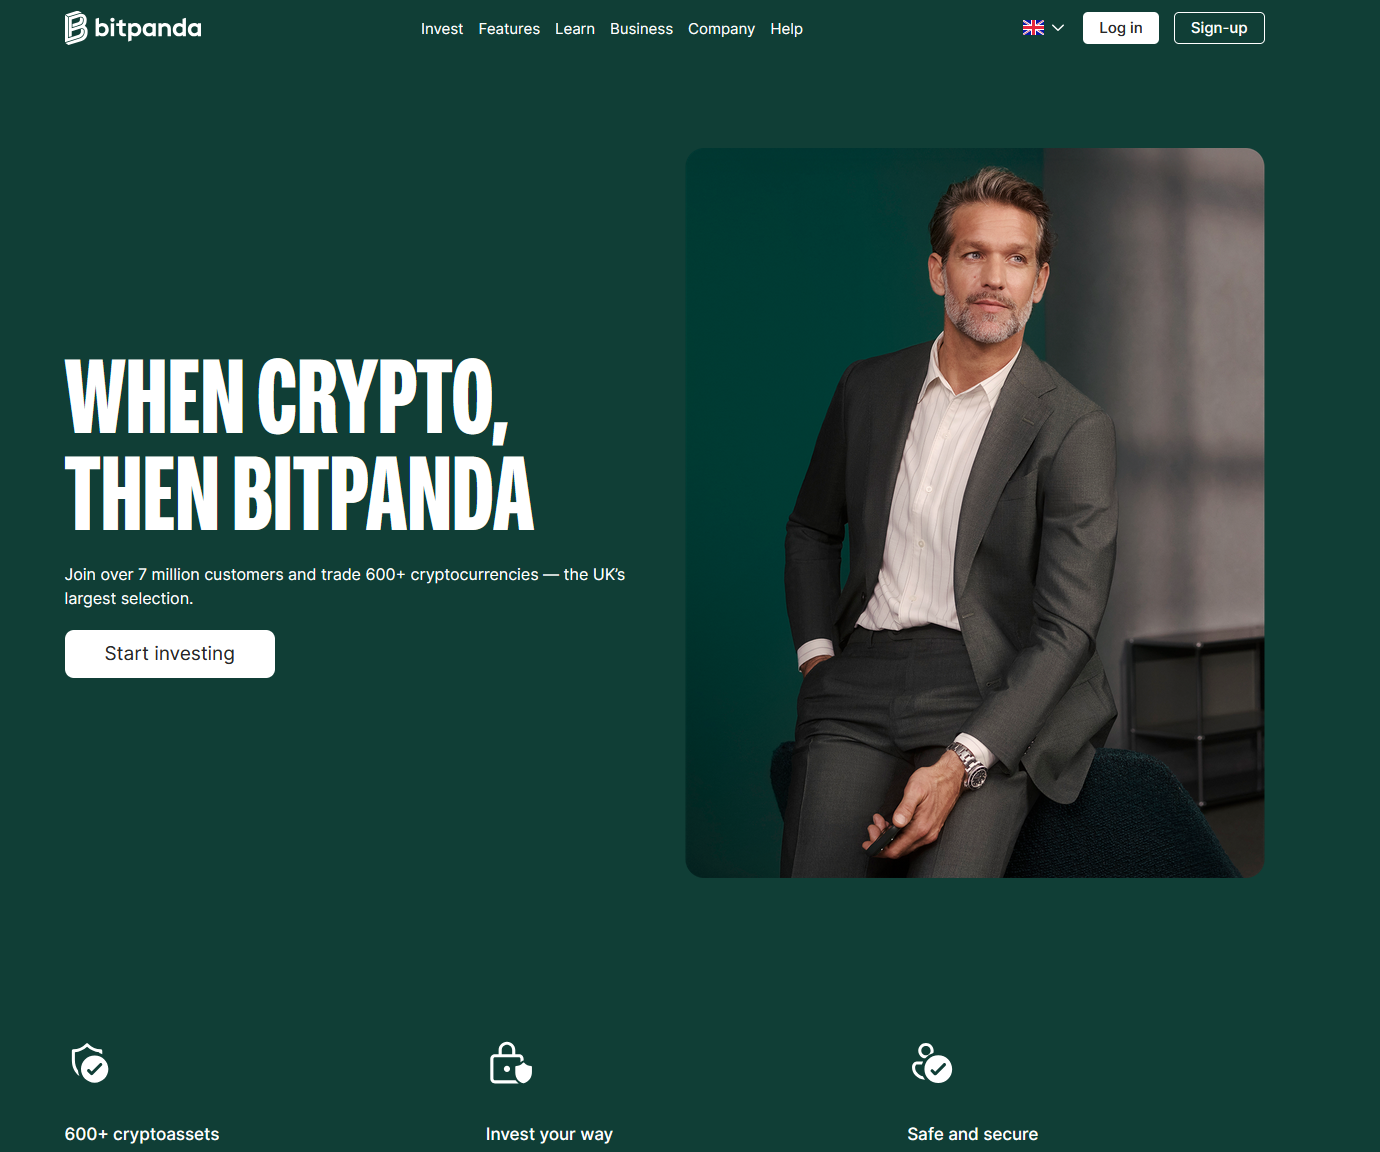
Task: Click the person checkmark Safe and secure icon
Action: (x=932, y=1063)
